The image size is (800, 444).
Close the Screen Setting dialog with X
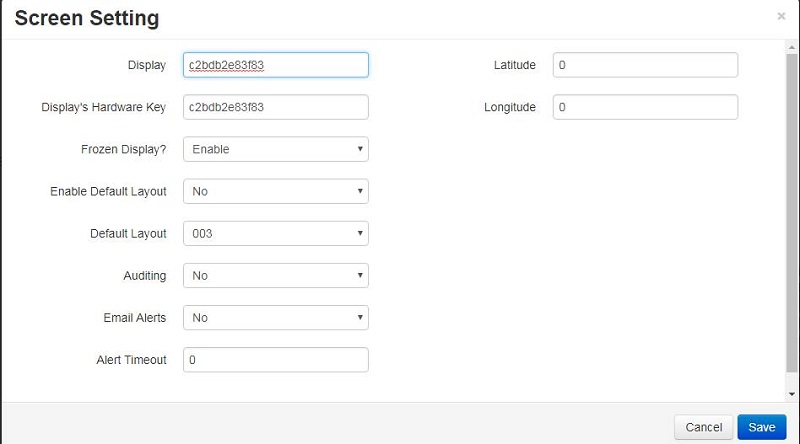tap(781, 16)
